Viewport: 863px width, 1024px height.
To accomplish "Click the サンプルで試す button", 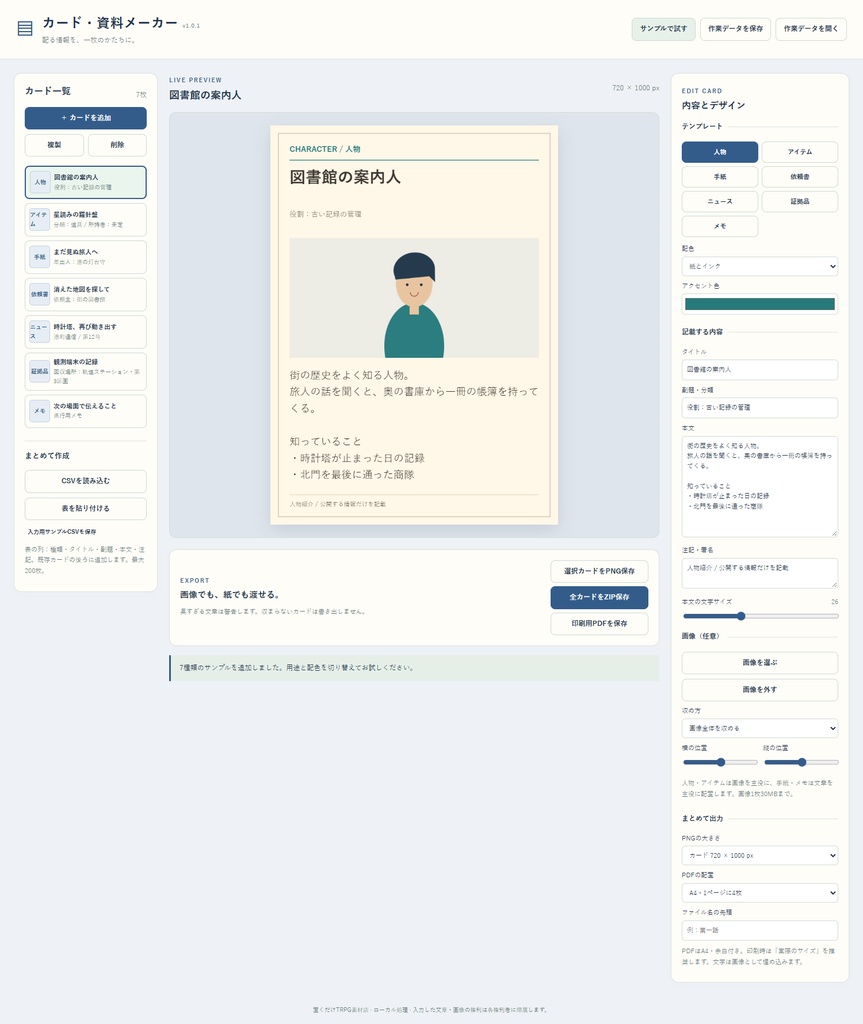I will (x=663, y=29).
